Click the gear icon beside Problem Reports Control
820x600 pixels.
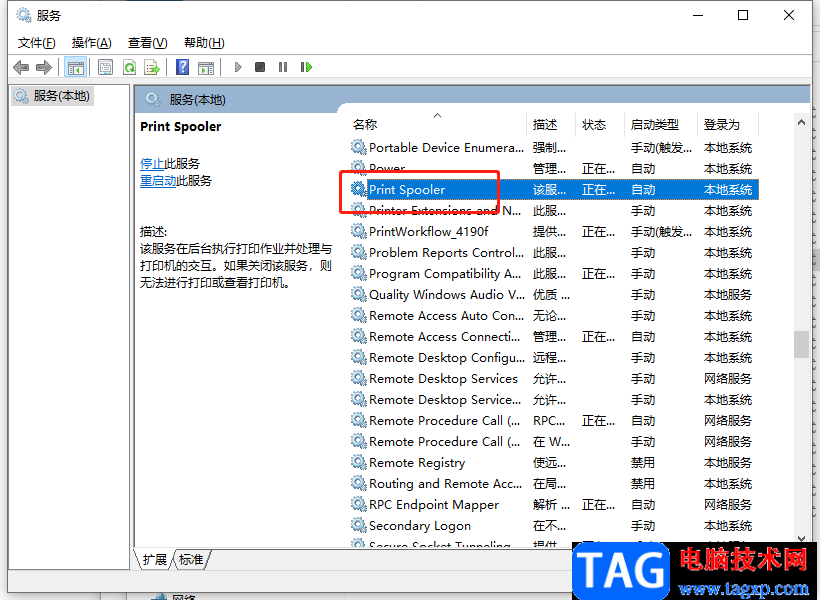[358, 252]
